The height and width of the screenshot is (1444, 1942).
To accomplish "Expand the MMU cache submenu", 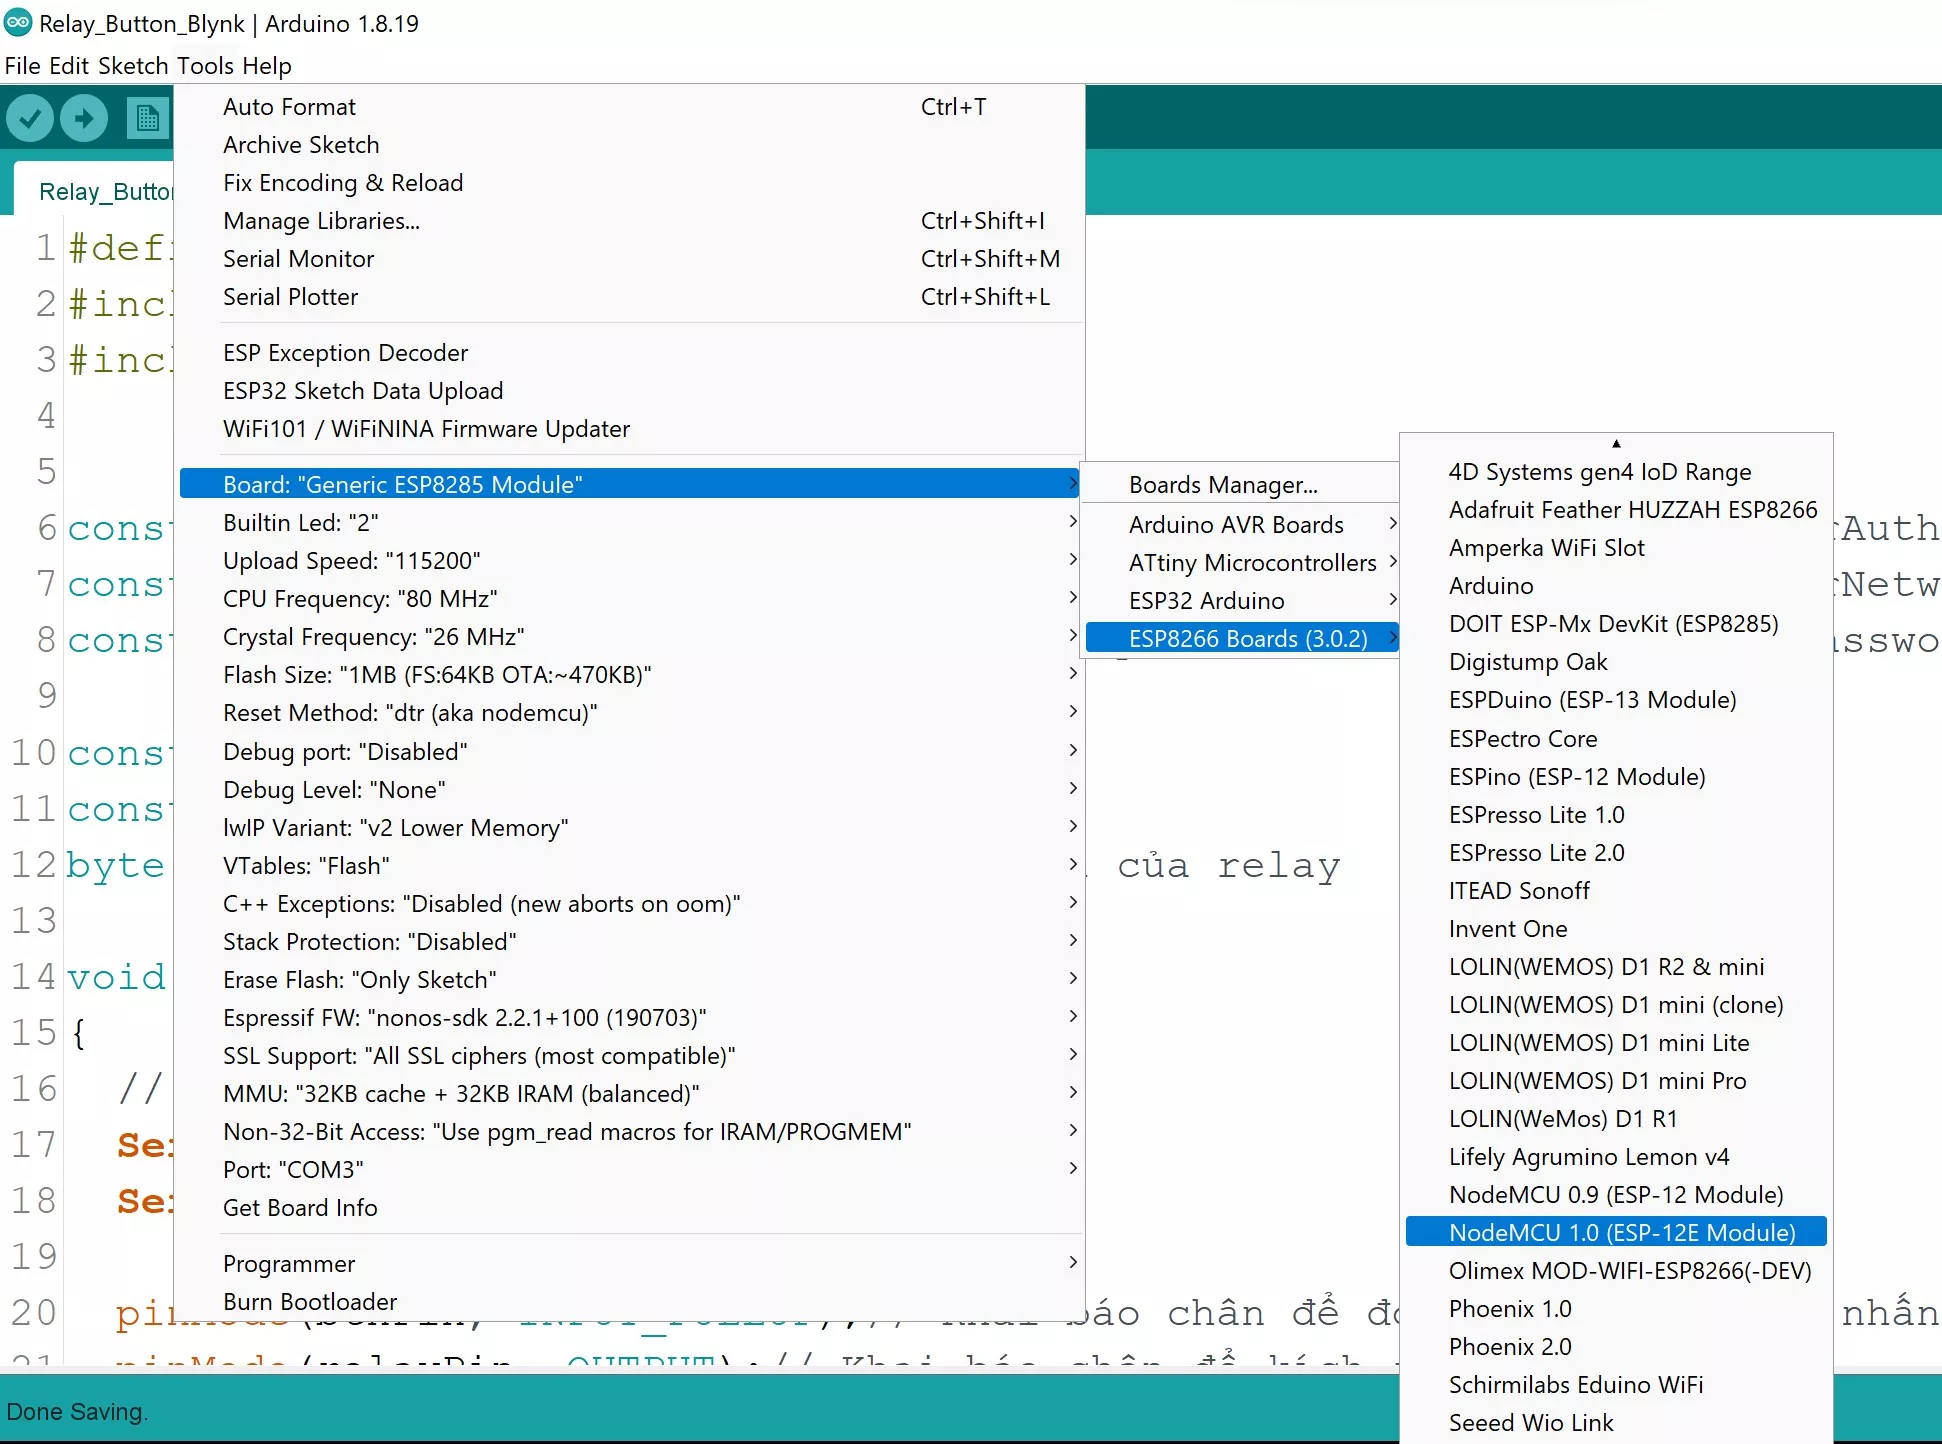I will [x=630, y=1094].
